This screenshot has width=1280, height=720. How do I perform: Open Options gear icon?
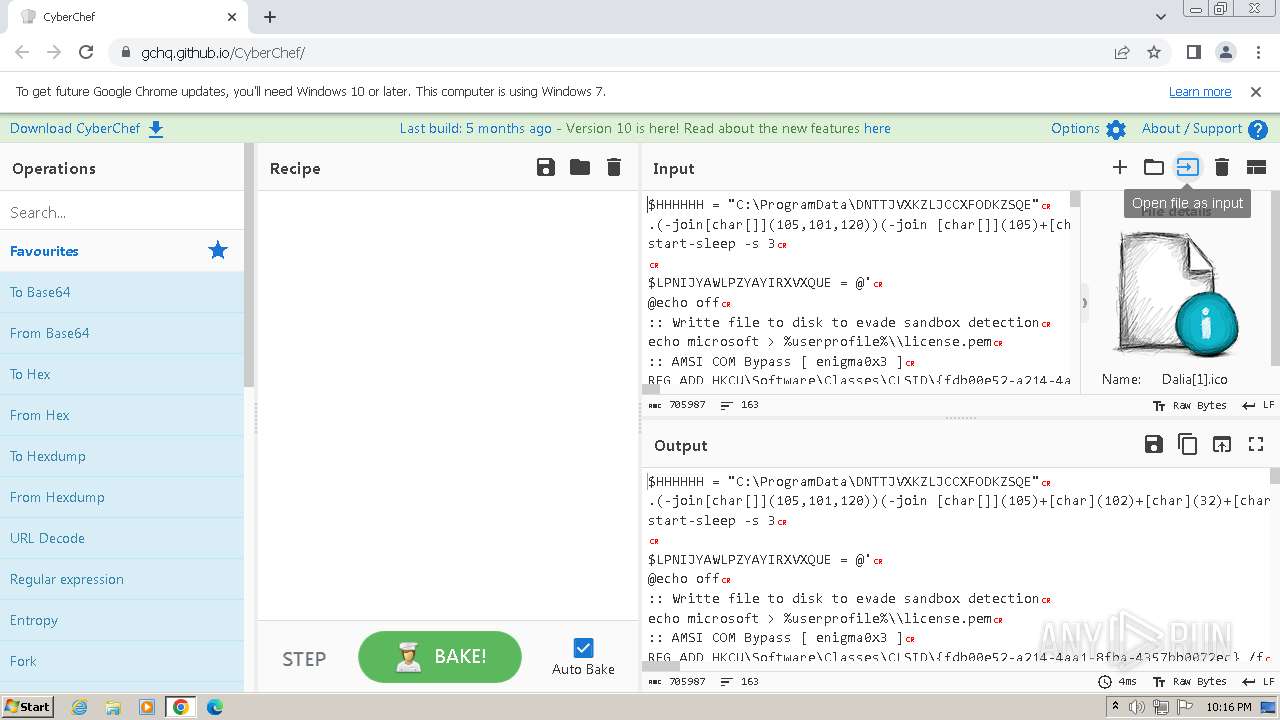tap(1116, 129)
